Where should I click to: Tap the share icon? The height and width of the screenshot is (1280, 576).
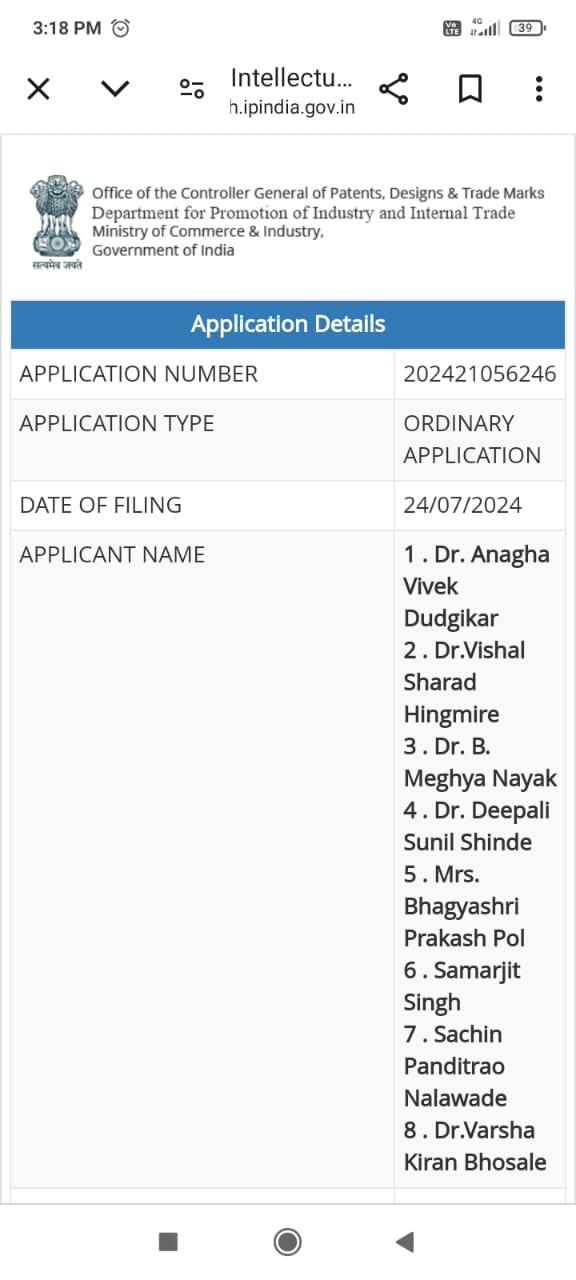(x=394, y=89)
